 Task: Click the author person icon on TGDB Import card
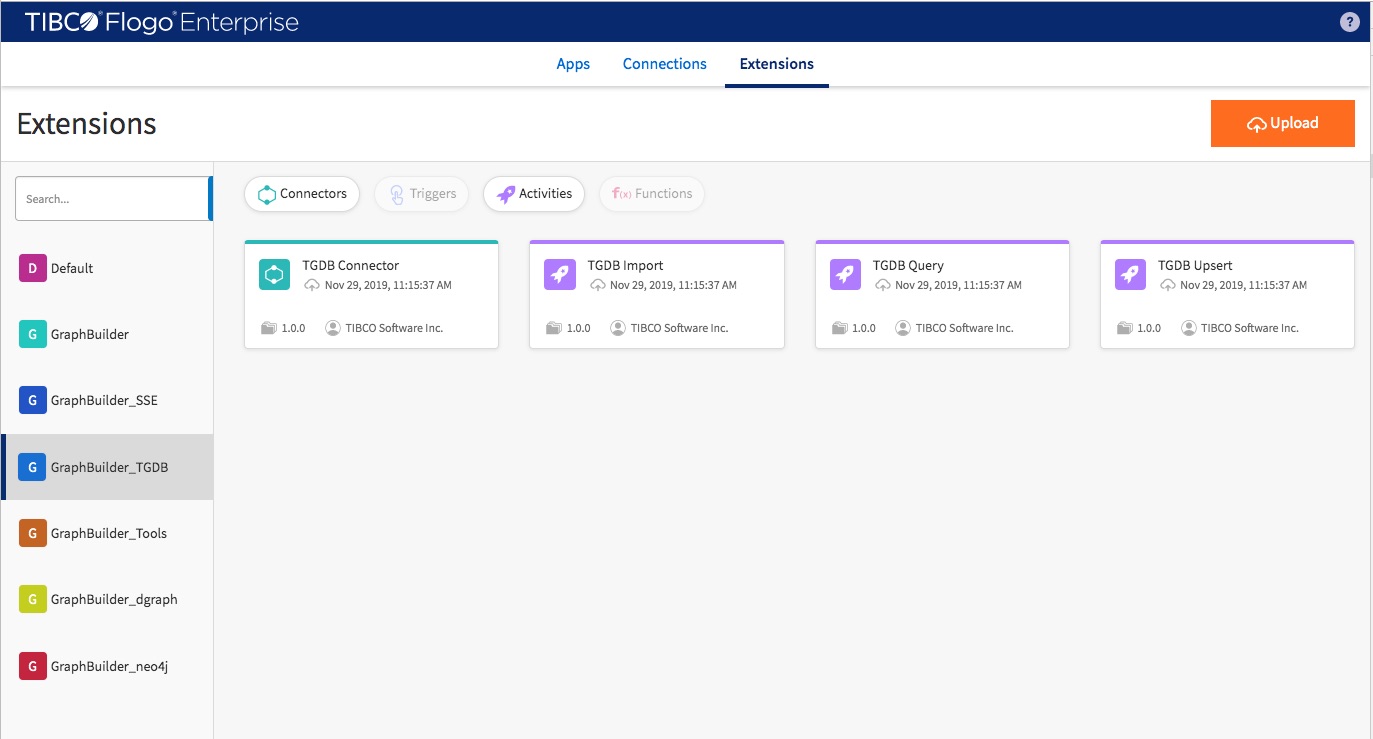pos(618,328)
